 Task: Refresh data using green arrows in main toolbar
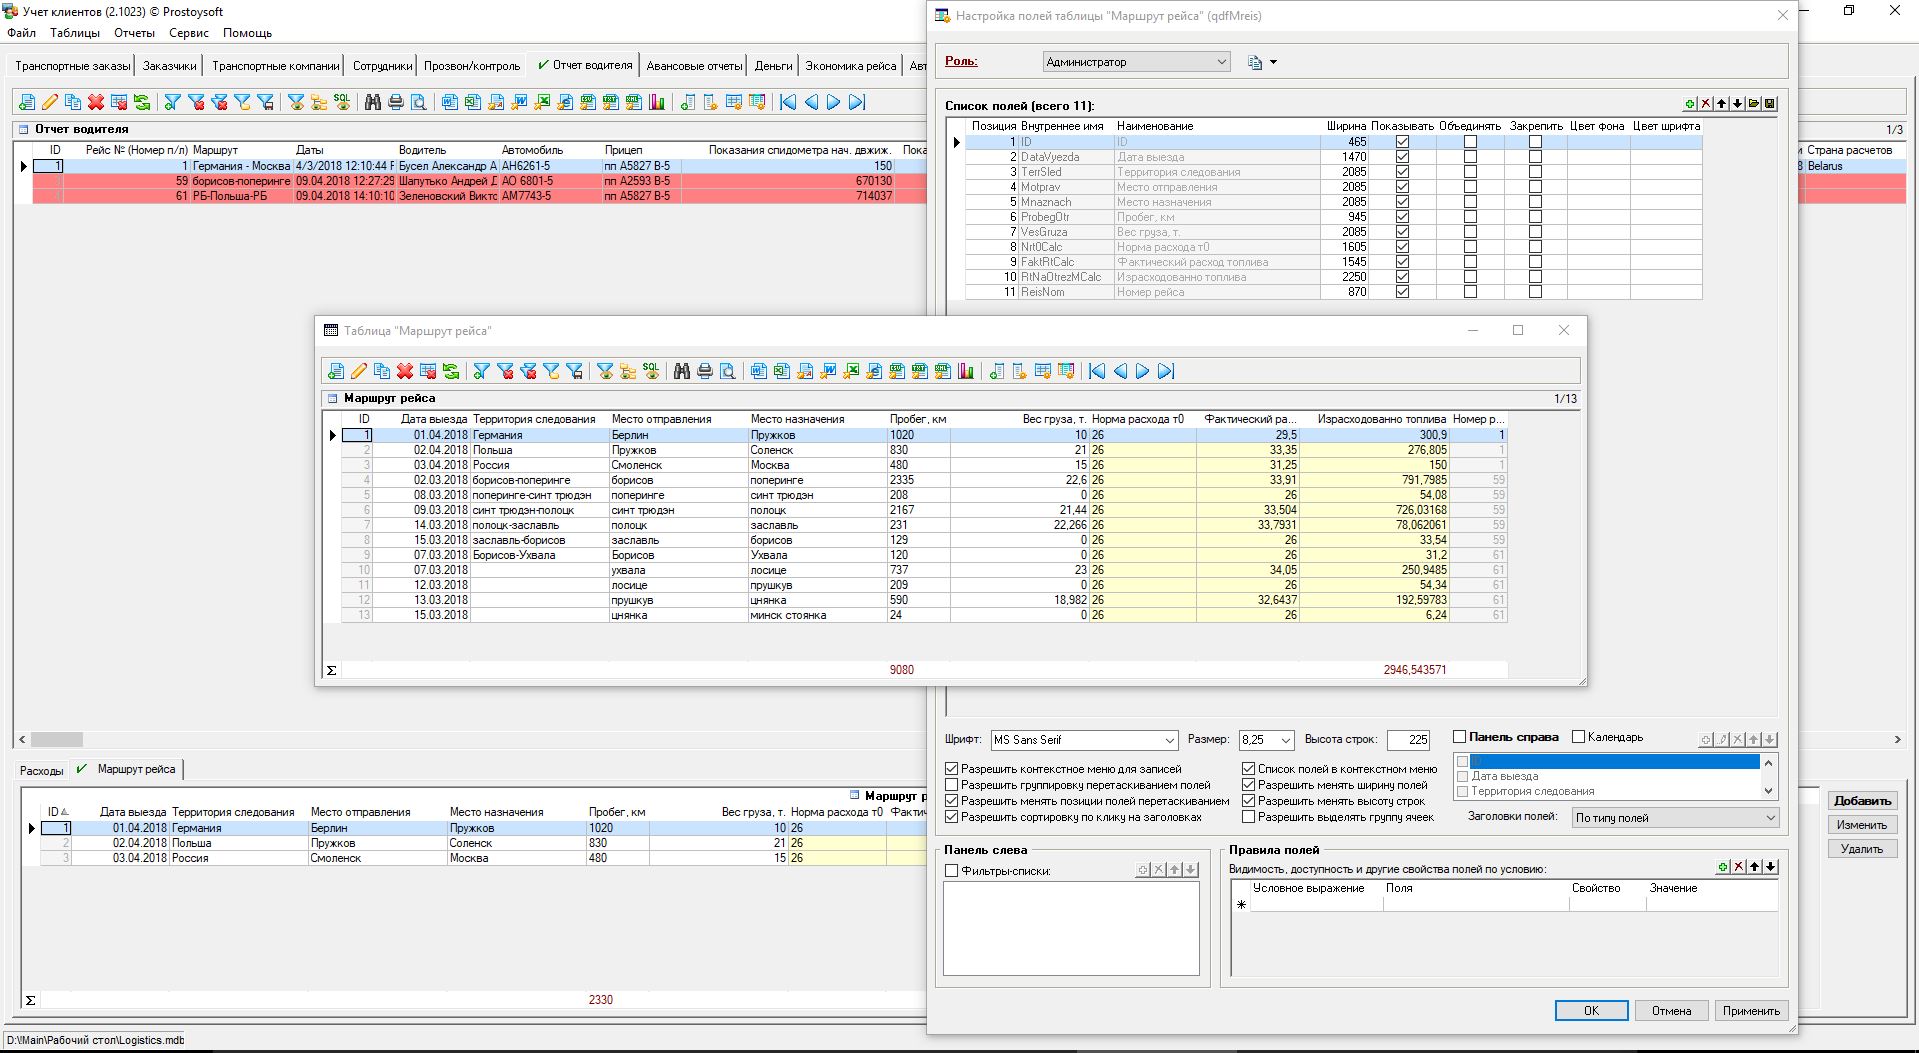point(142,102)
